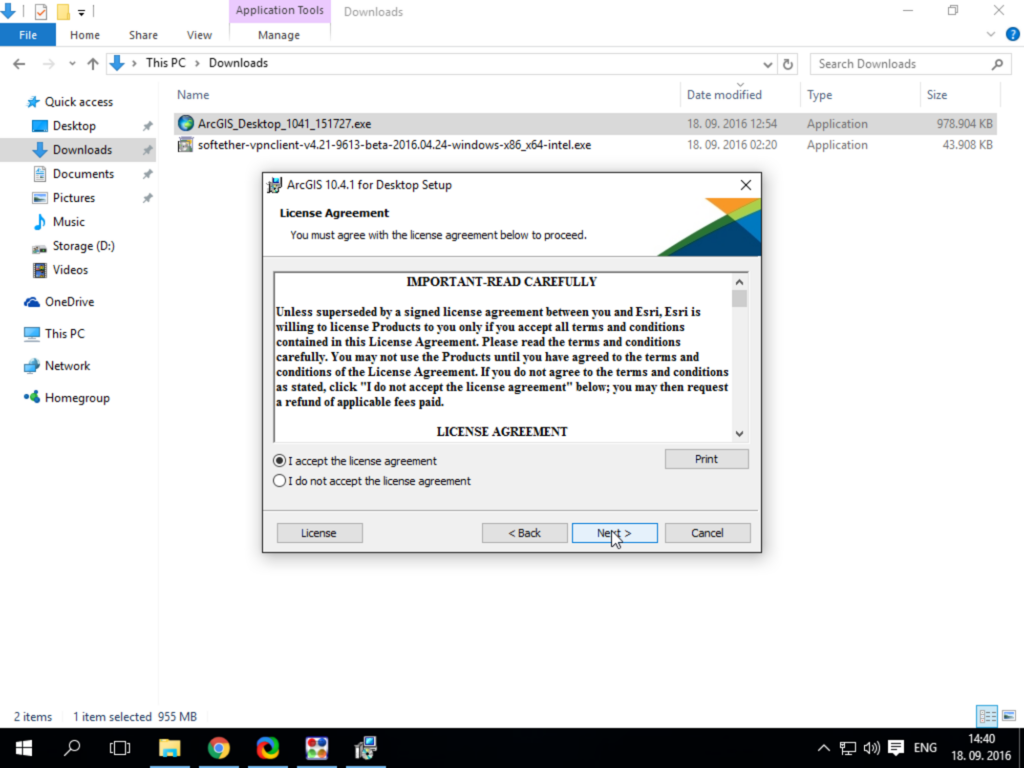This screenshot has width=1024, height=768.
Task: Open OneDrive in navigation pane
Action: (69, 302)
